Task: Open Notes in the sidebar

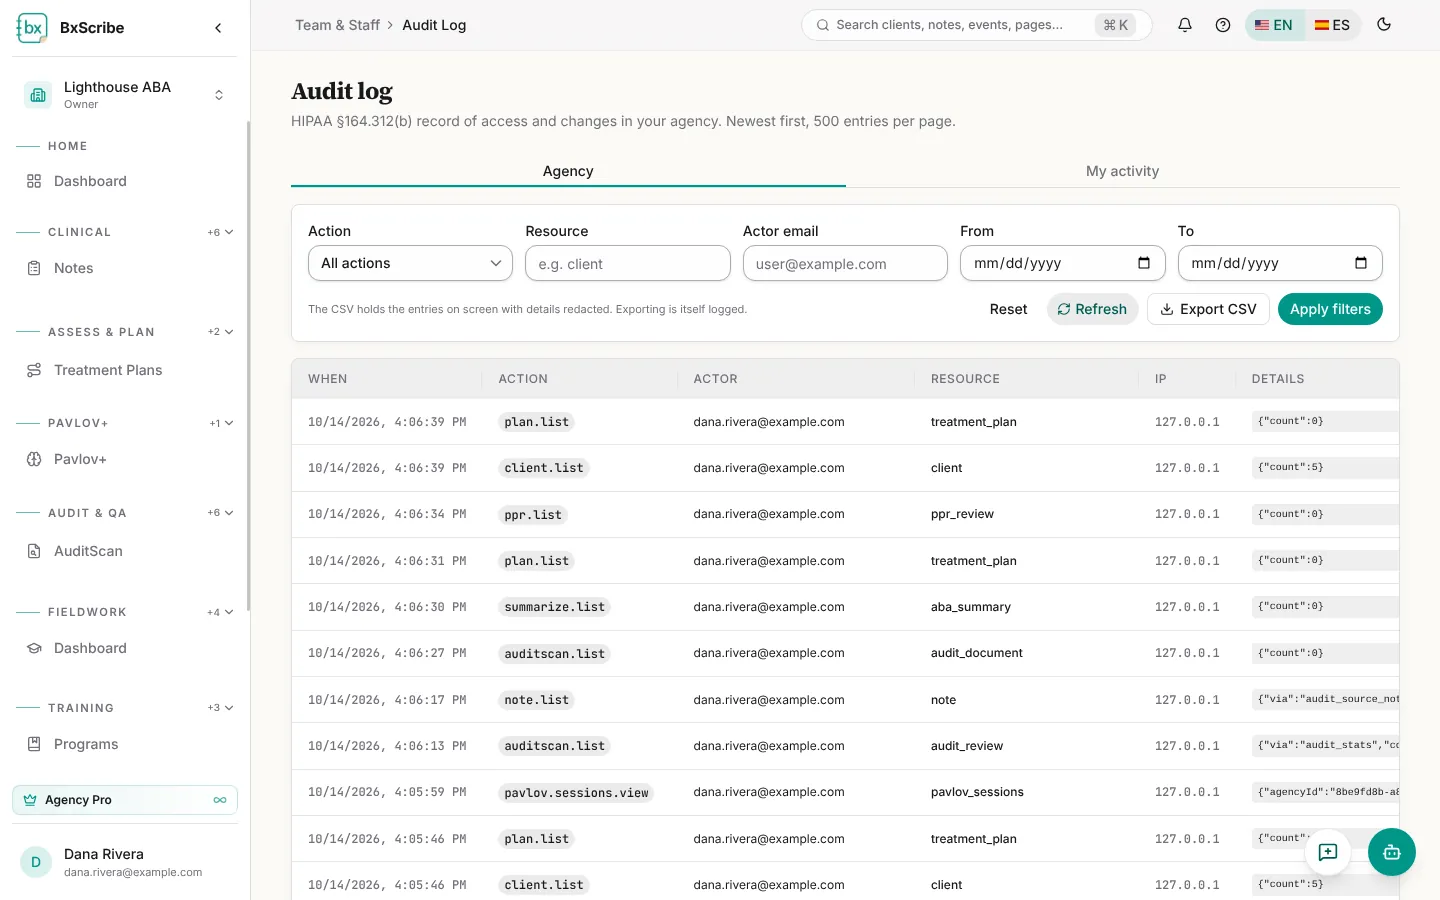Action: tap(125, 268)
